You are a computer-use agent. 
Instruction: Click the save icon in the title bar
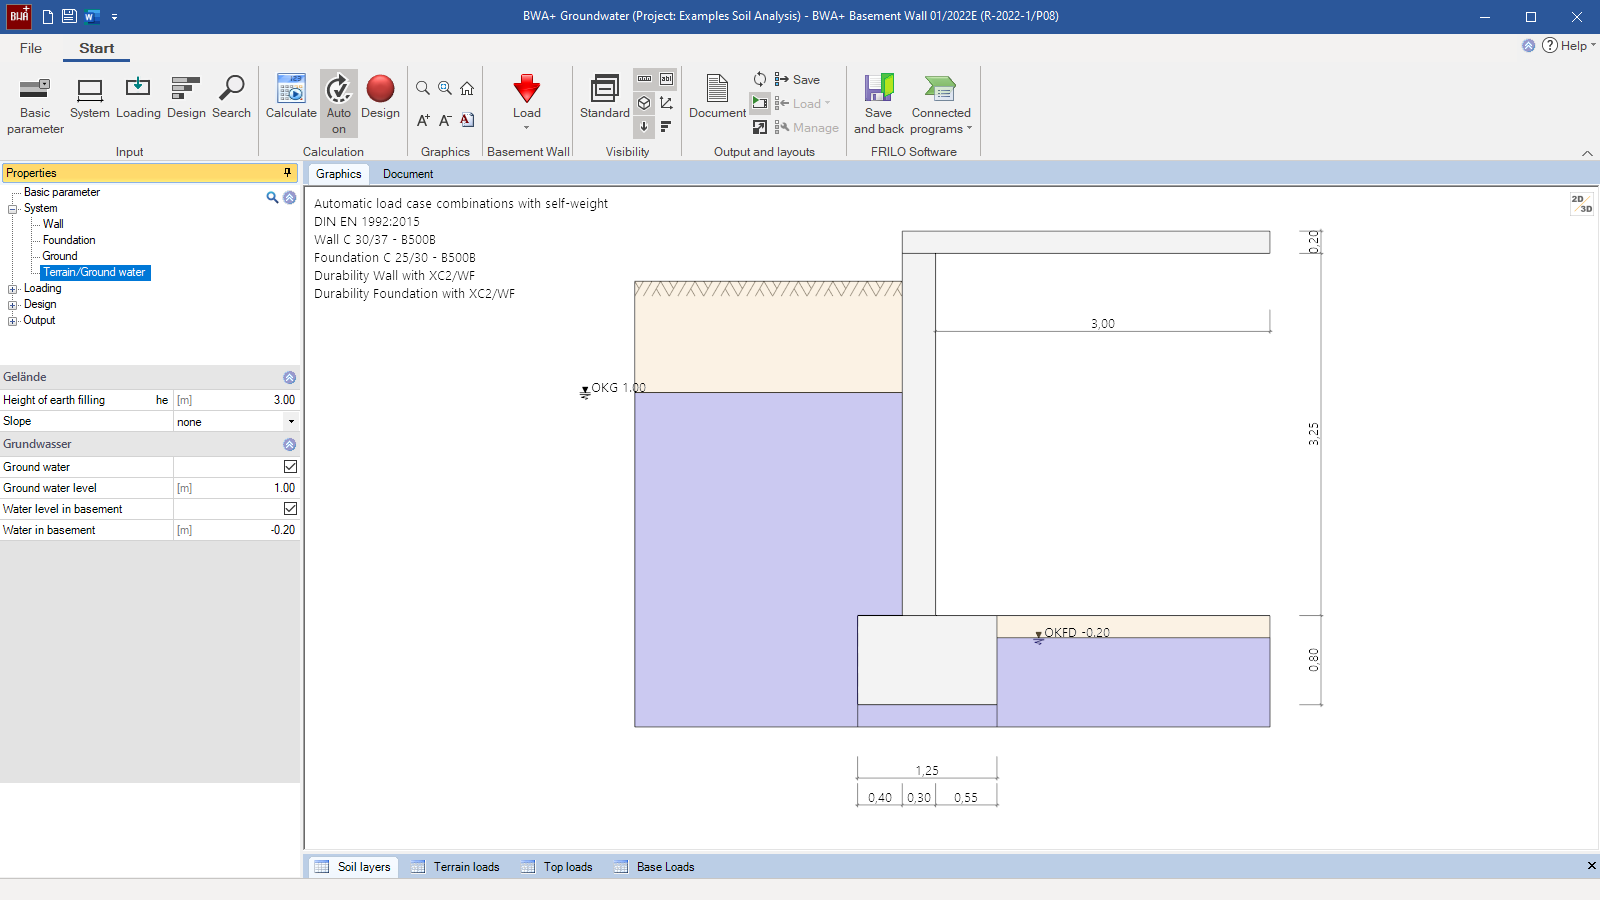click(x=69, y=16)
